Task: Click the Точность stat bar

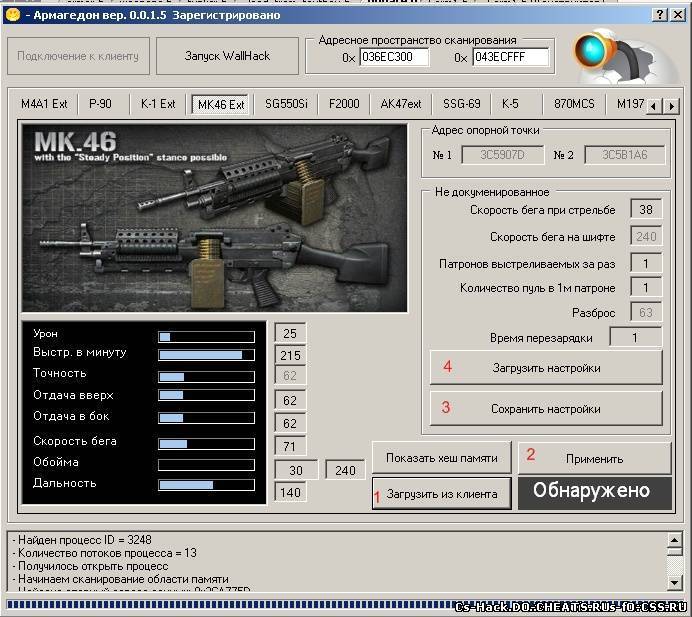Action: click(206, 376)
